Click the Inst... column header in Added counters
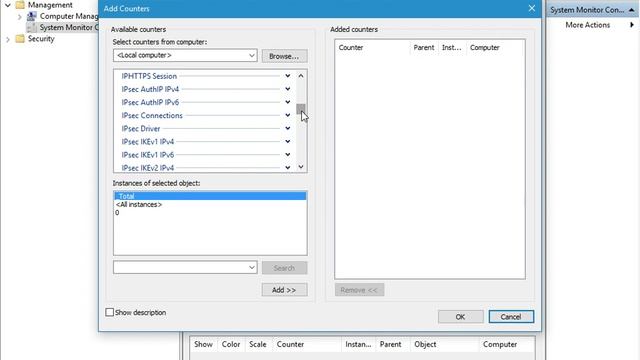Viewport: 640px width, 360px height. 451,47
